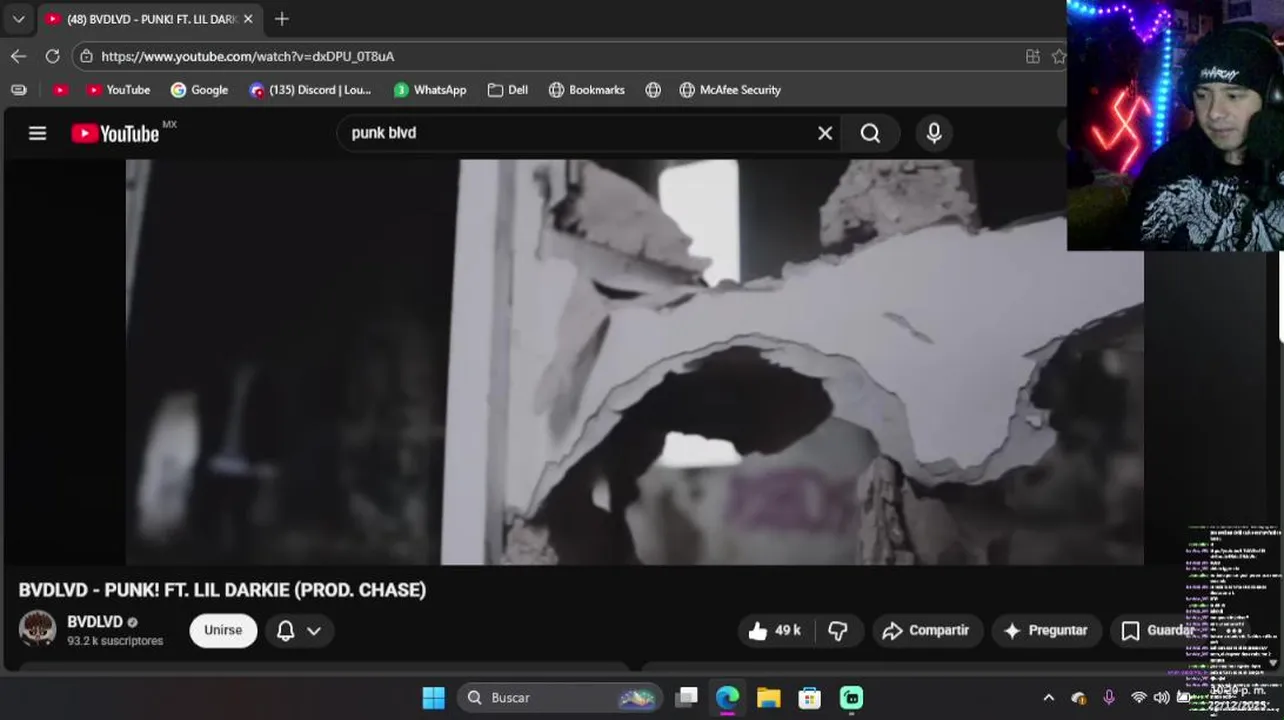
Task: Open the red YouTube icon-only bookmark
Action: 60,90
